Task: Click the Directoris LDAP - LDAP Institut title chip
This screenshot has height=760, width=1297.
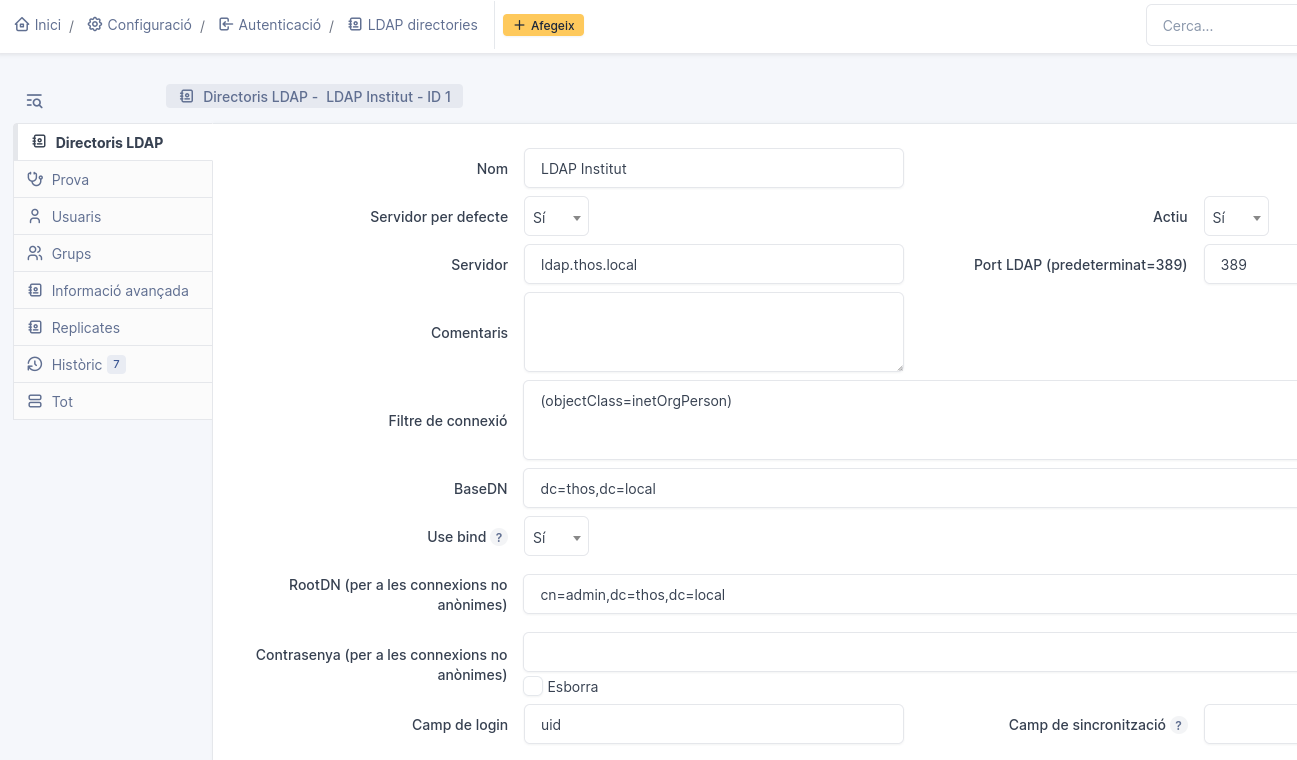Action: click(x=314, y=97)
